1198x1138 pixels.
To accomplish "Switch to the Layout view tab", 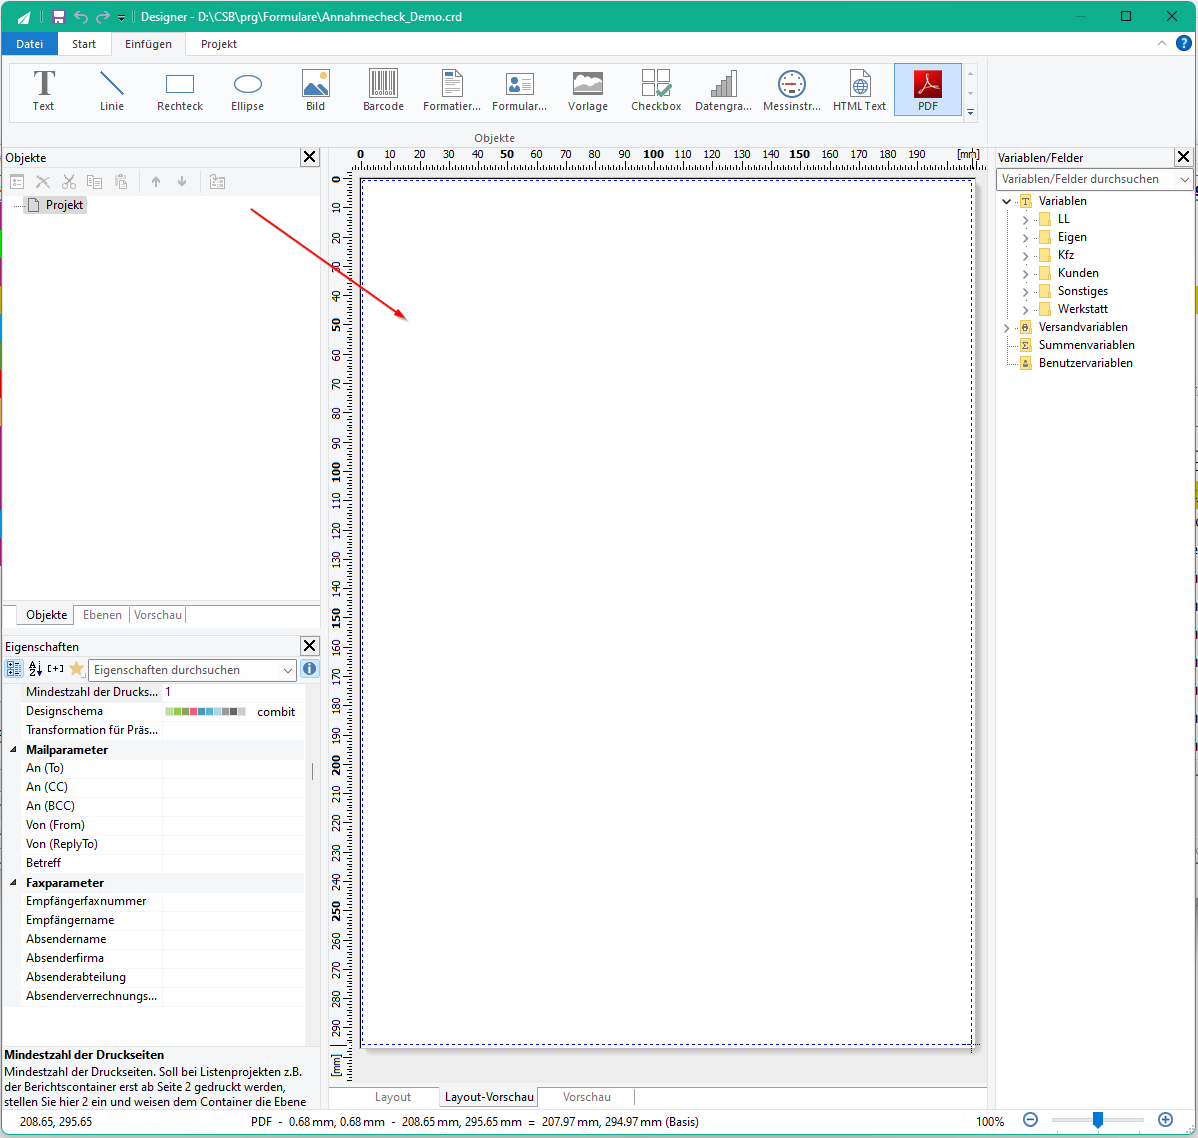I will point(393,1097).
